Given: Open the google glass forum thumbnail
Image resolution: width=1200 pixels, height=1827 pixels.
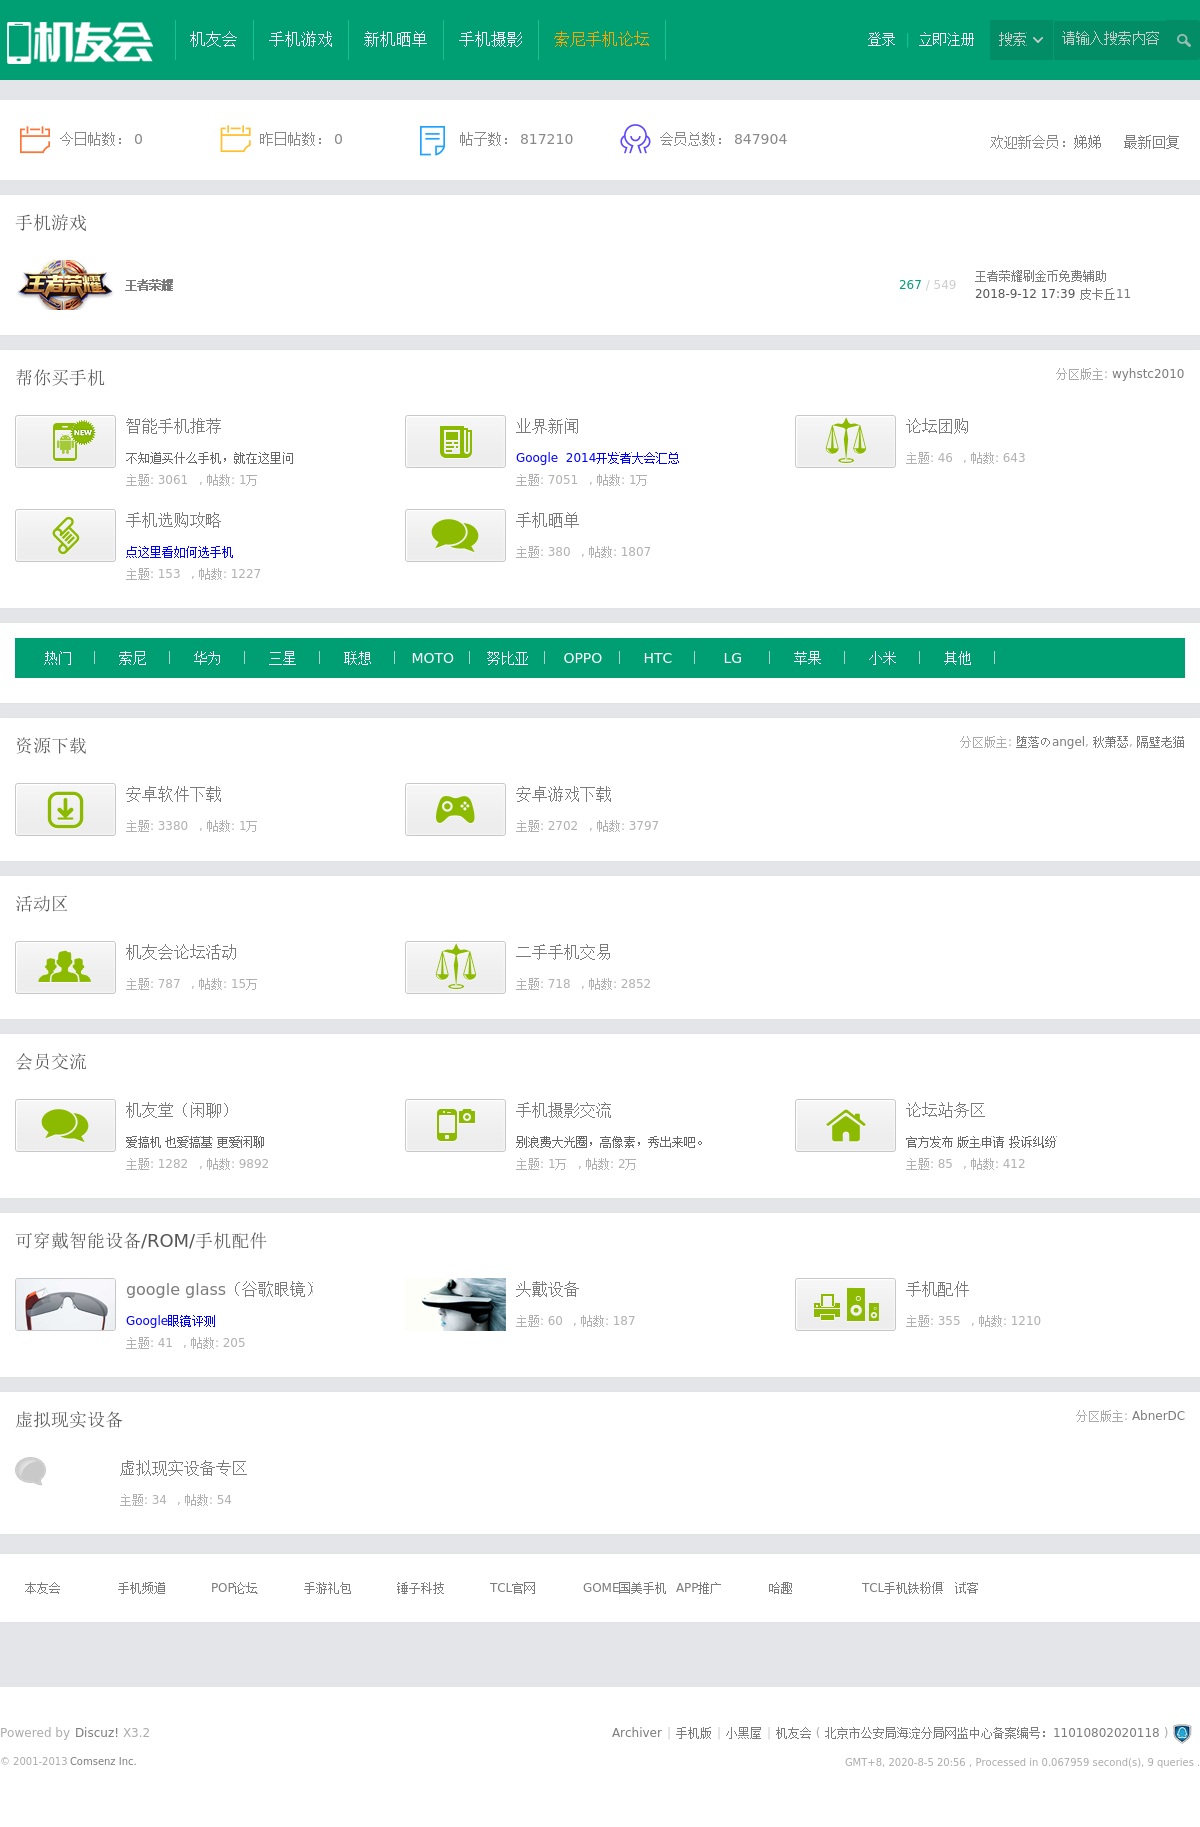Looking at the screenshot, I should coord(65,1304).
